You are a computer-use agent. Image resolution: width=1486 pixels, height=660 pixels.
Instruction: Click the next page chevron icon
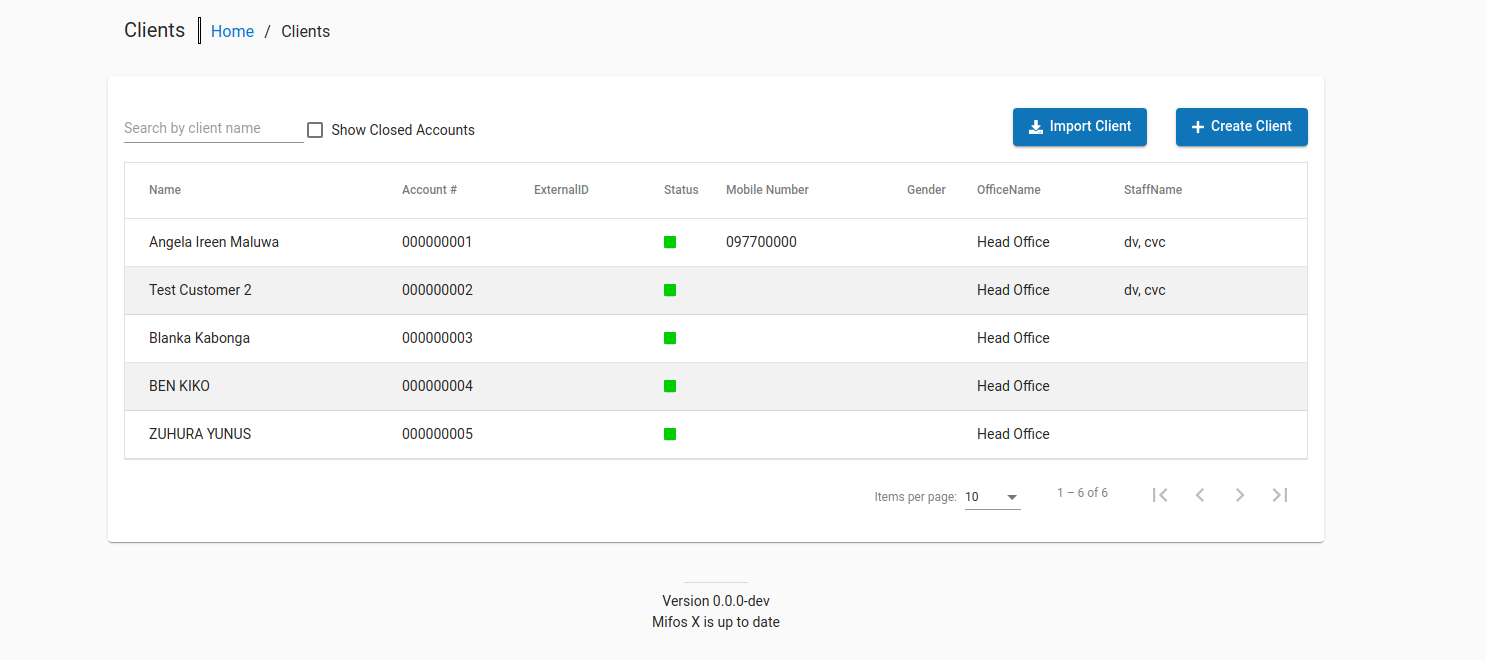tap(1240, 494)
